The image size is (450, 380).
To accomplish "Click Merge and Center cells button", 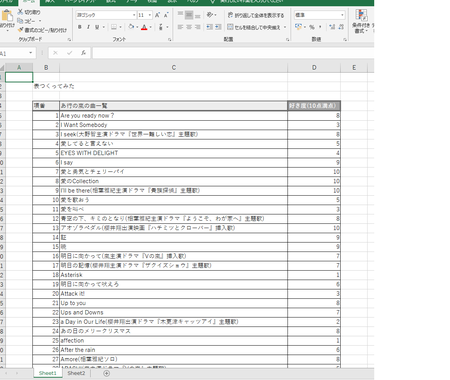I will coord(256,27).
